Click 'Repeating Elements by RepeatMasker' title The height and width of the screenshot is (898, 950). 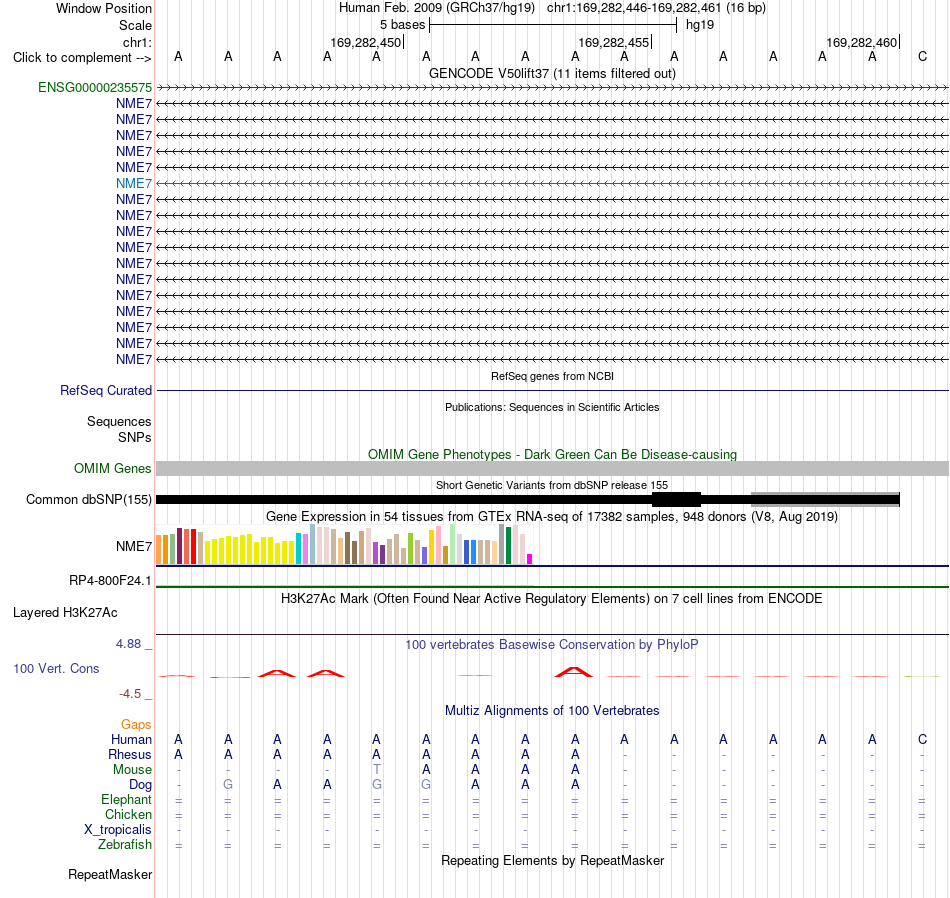553,861
